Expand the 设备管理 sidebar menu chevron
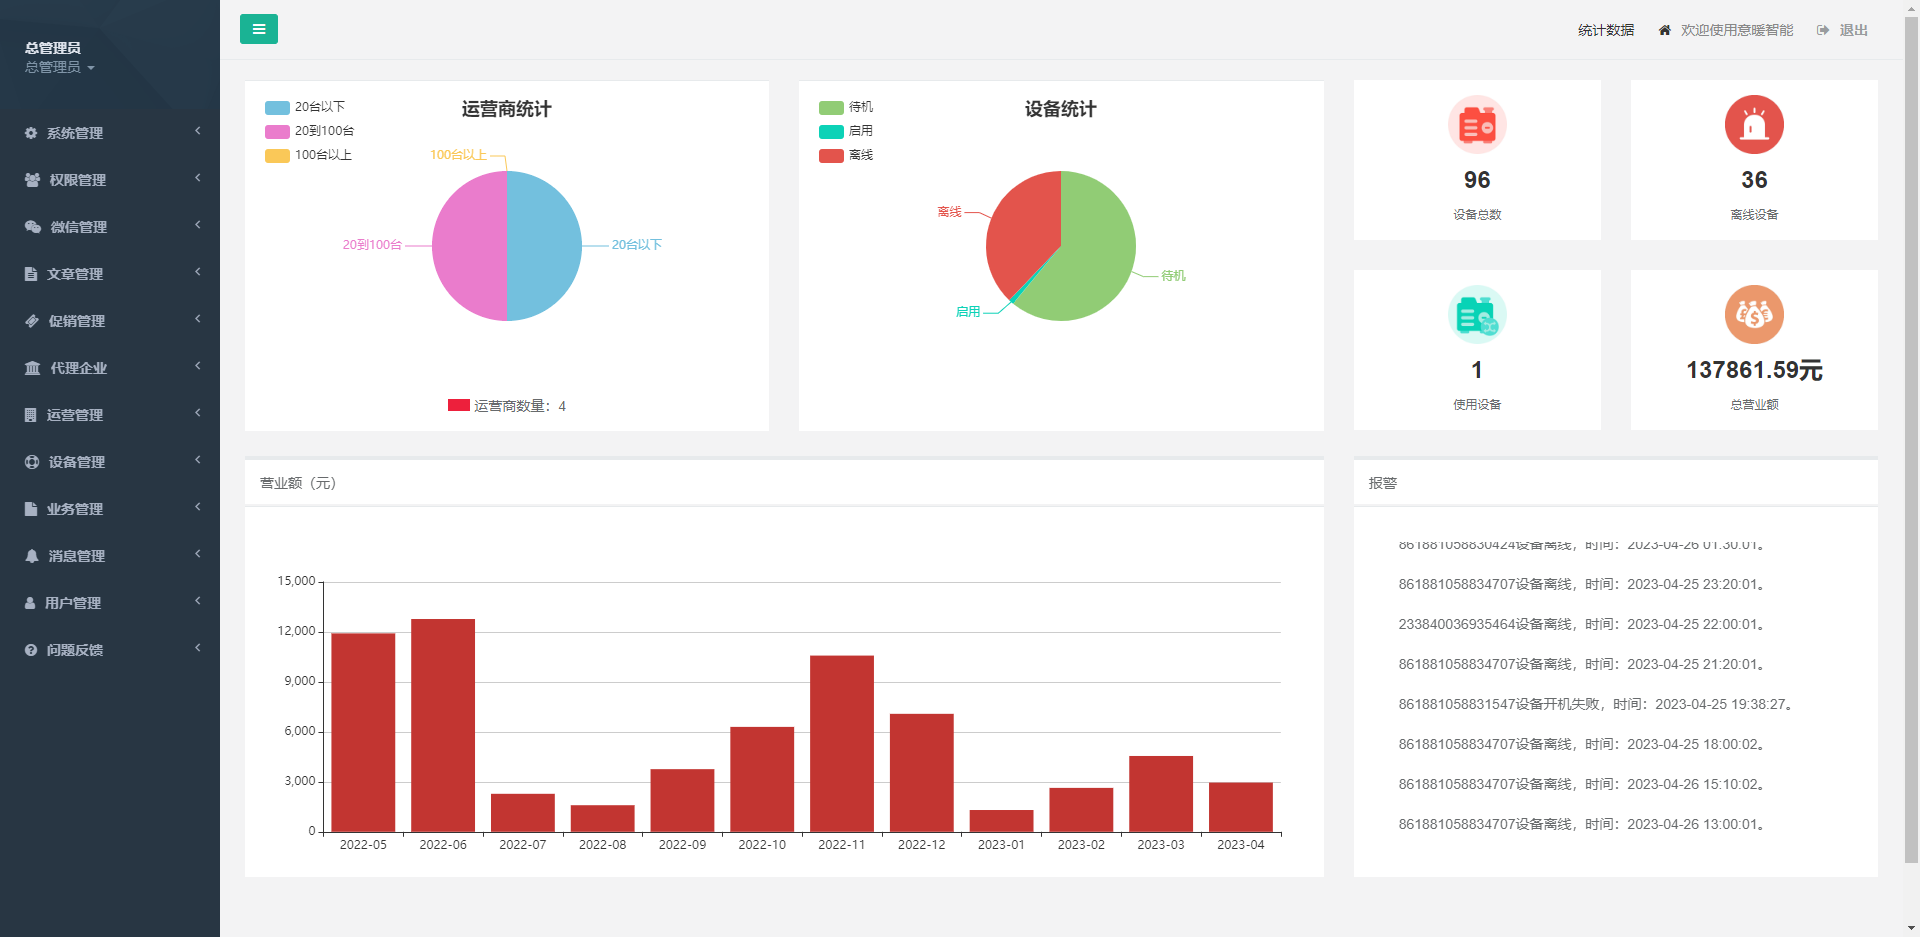Viewport: 1920px width, 937px height. click(198, 460)
